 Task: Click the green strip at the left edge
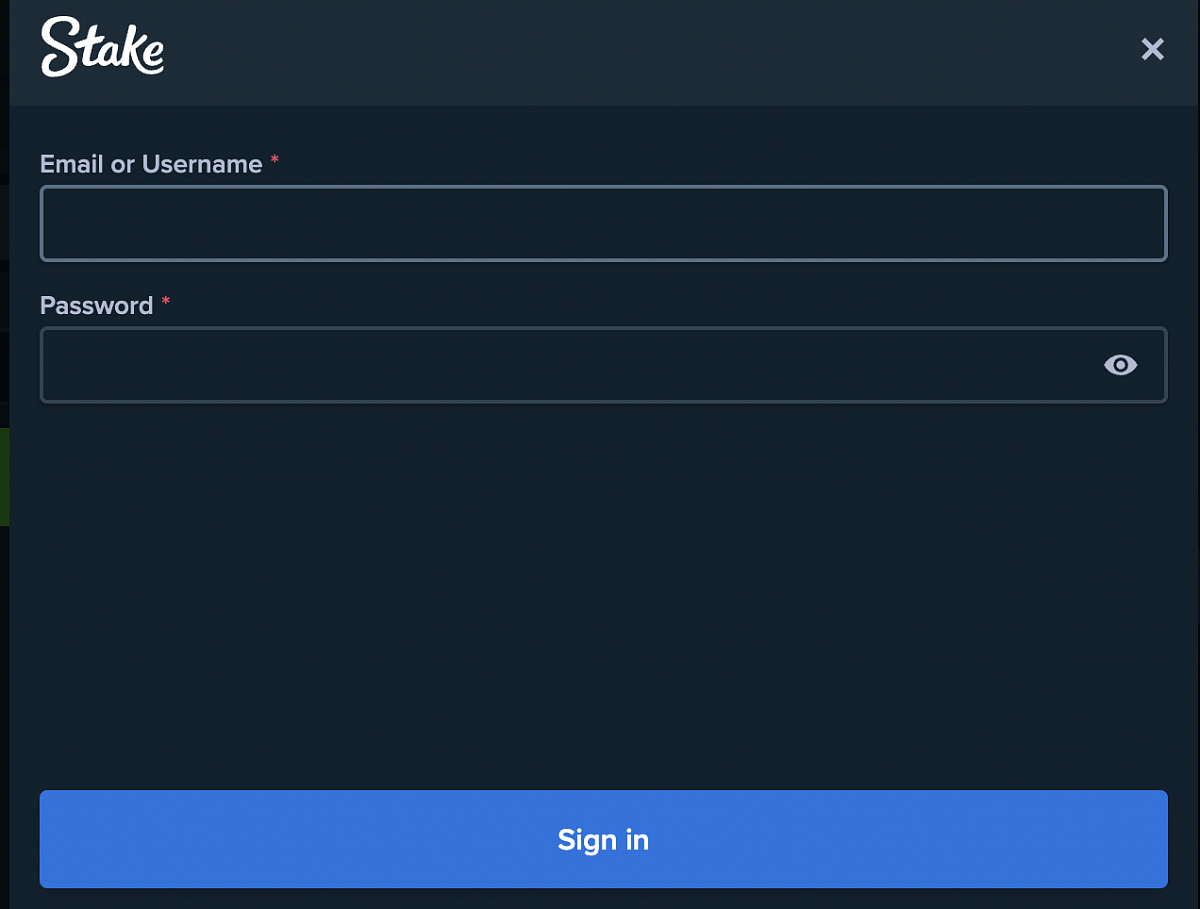coord(4,477)
